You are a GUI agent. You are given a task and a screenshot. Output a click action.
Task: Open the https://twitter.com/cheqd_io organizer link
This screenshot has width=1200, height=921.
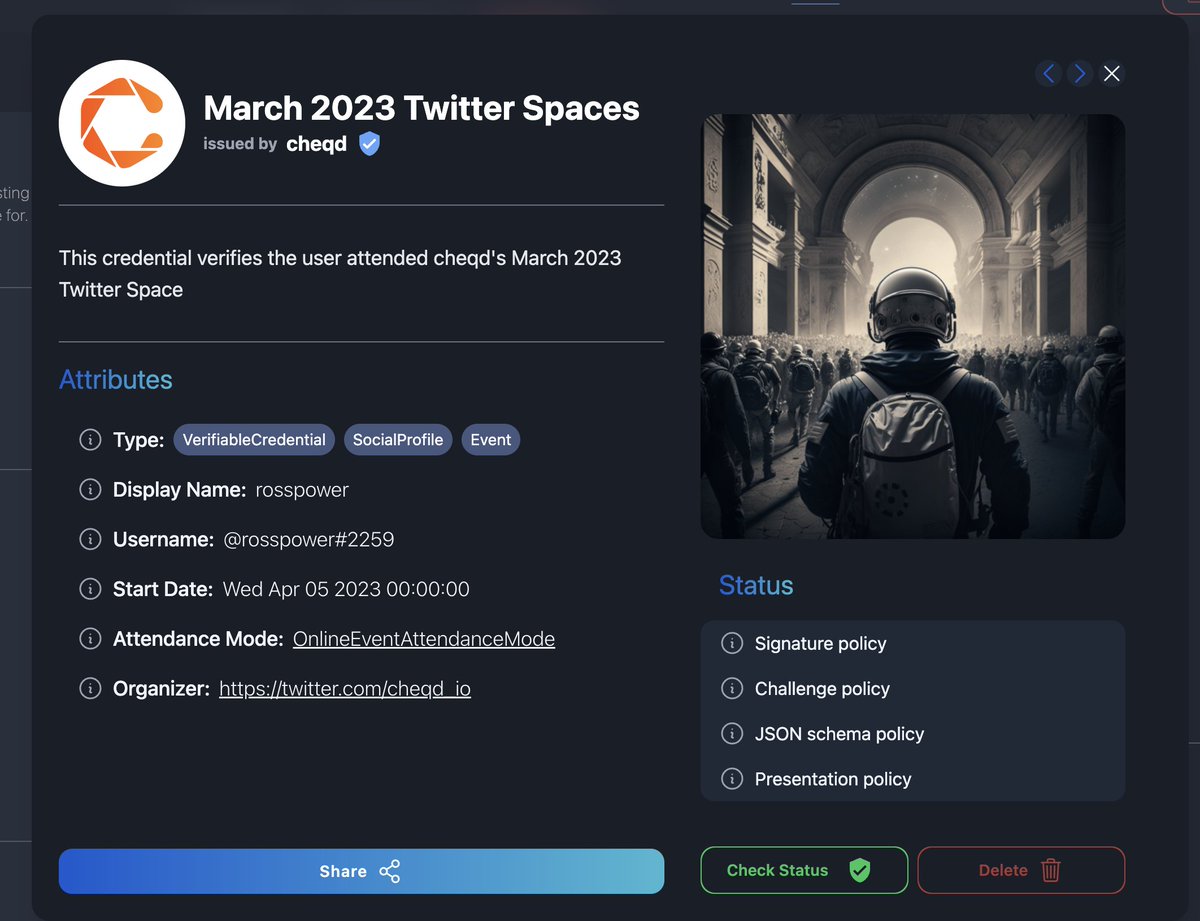[x=345, y=689]
